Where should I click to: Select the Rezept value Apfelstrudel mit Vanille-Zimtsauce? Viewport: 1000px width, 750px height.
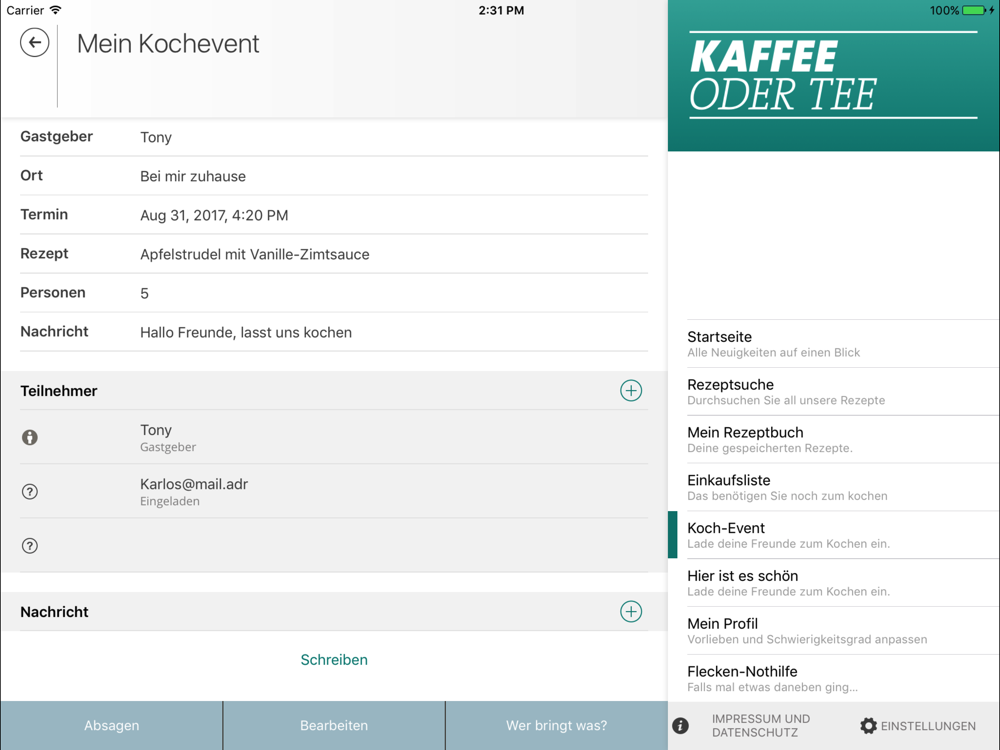[254, 254]
